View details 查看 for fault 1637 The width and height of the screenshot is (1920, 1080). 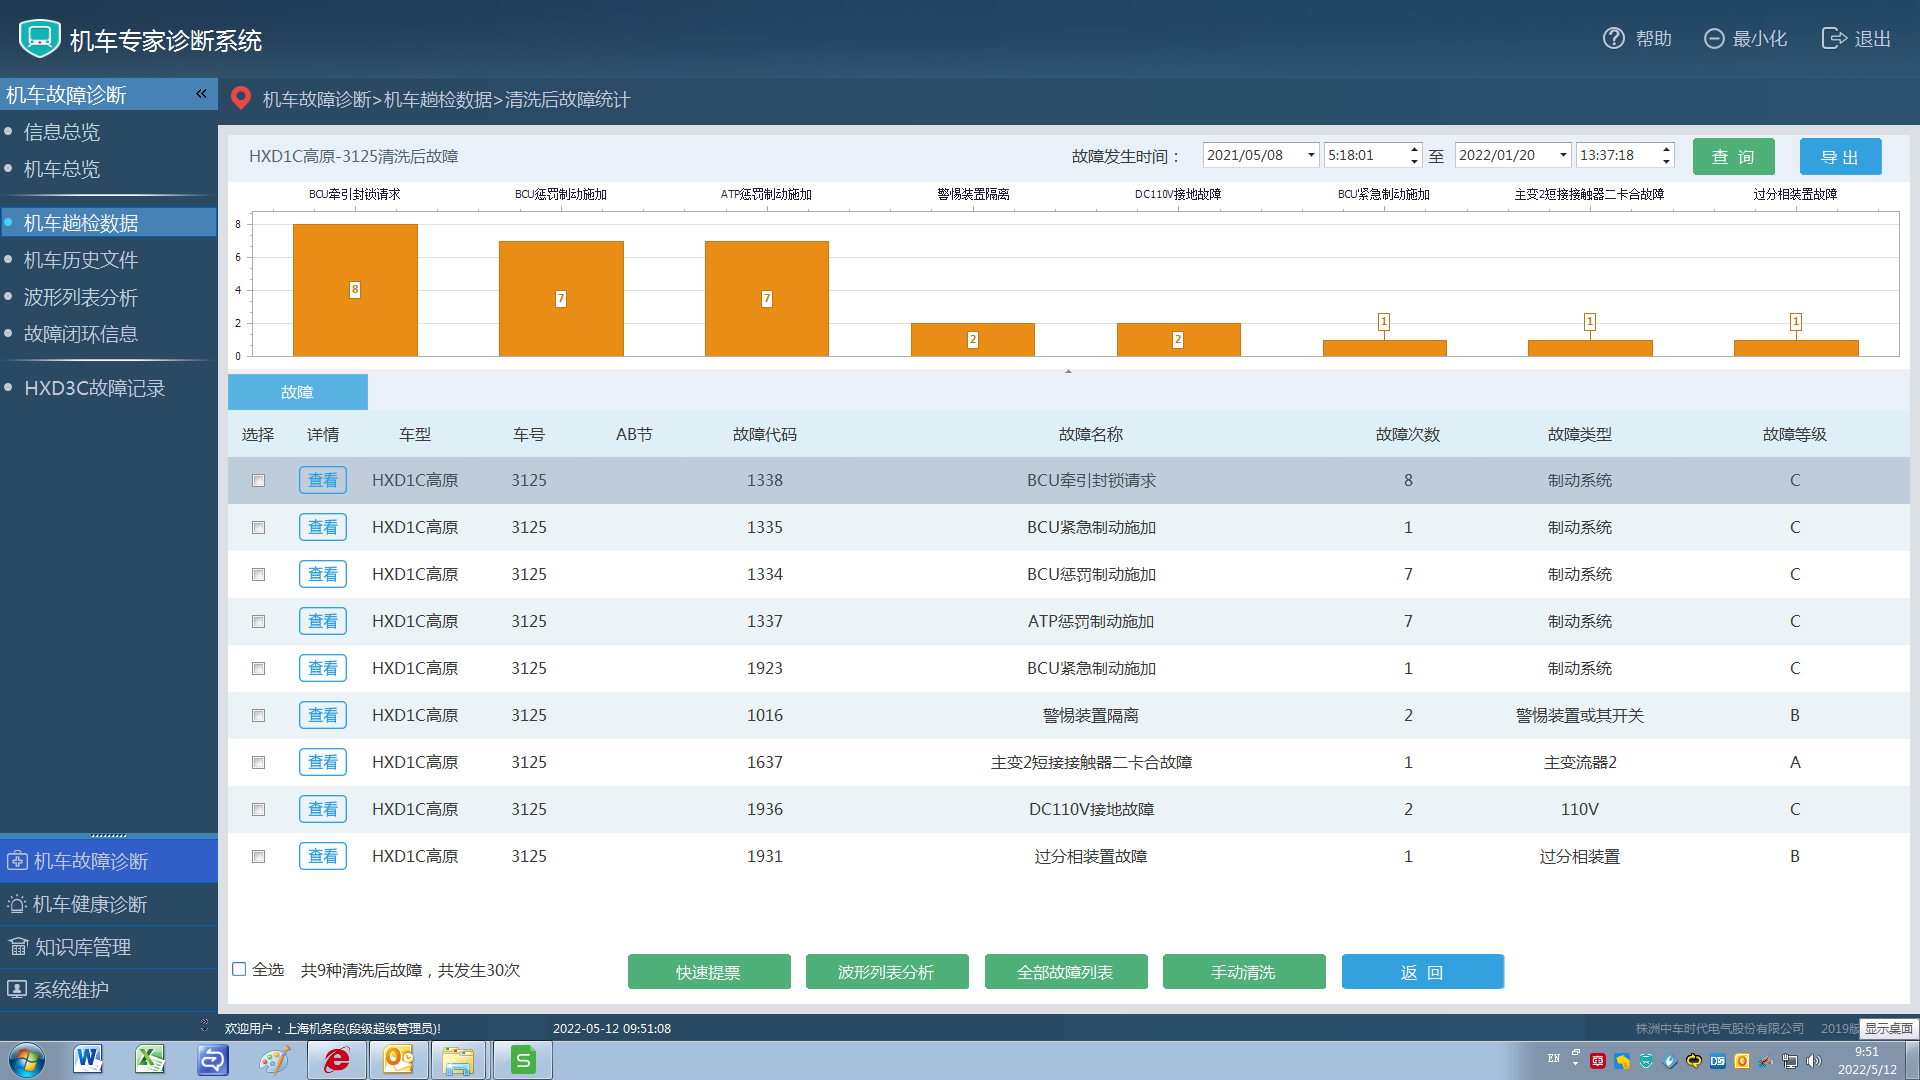[323, 763]
